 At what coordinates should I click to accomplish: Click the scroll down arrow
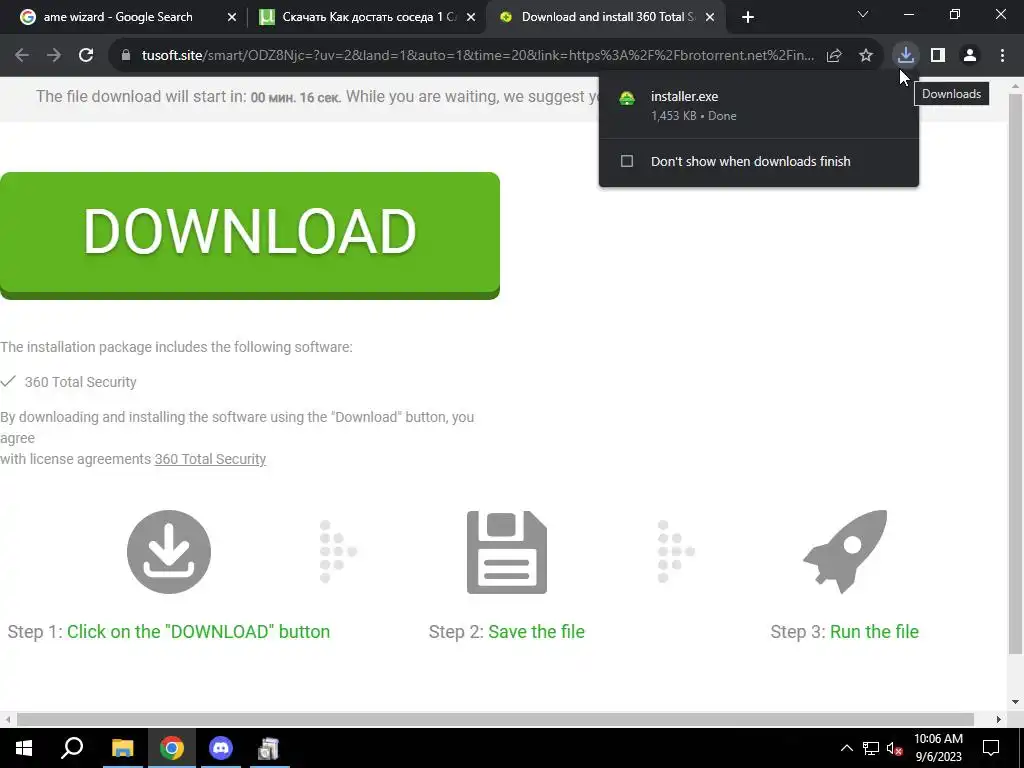click(x=1016, y=703)
